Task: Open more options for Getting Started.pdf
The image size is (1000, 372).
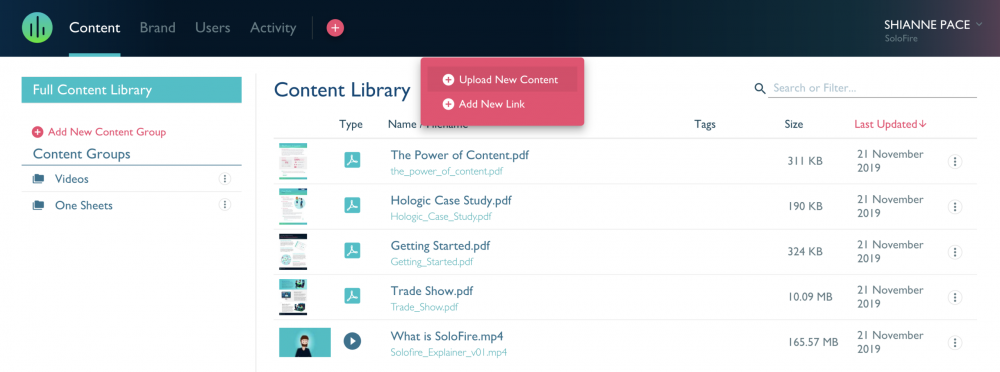Action: 955,252
